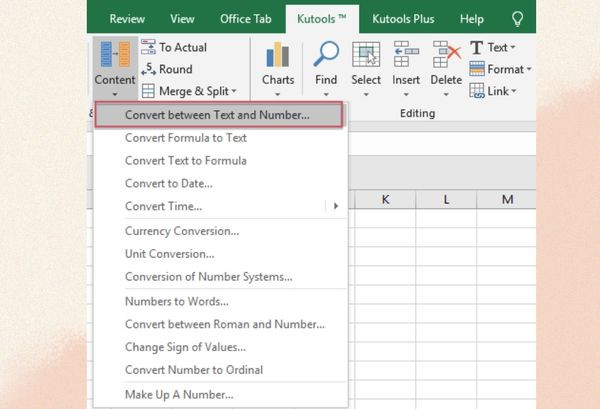Click the To Actual icon

point(148,47)
